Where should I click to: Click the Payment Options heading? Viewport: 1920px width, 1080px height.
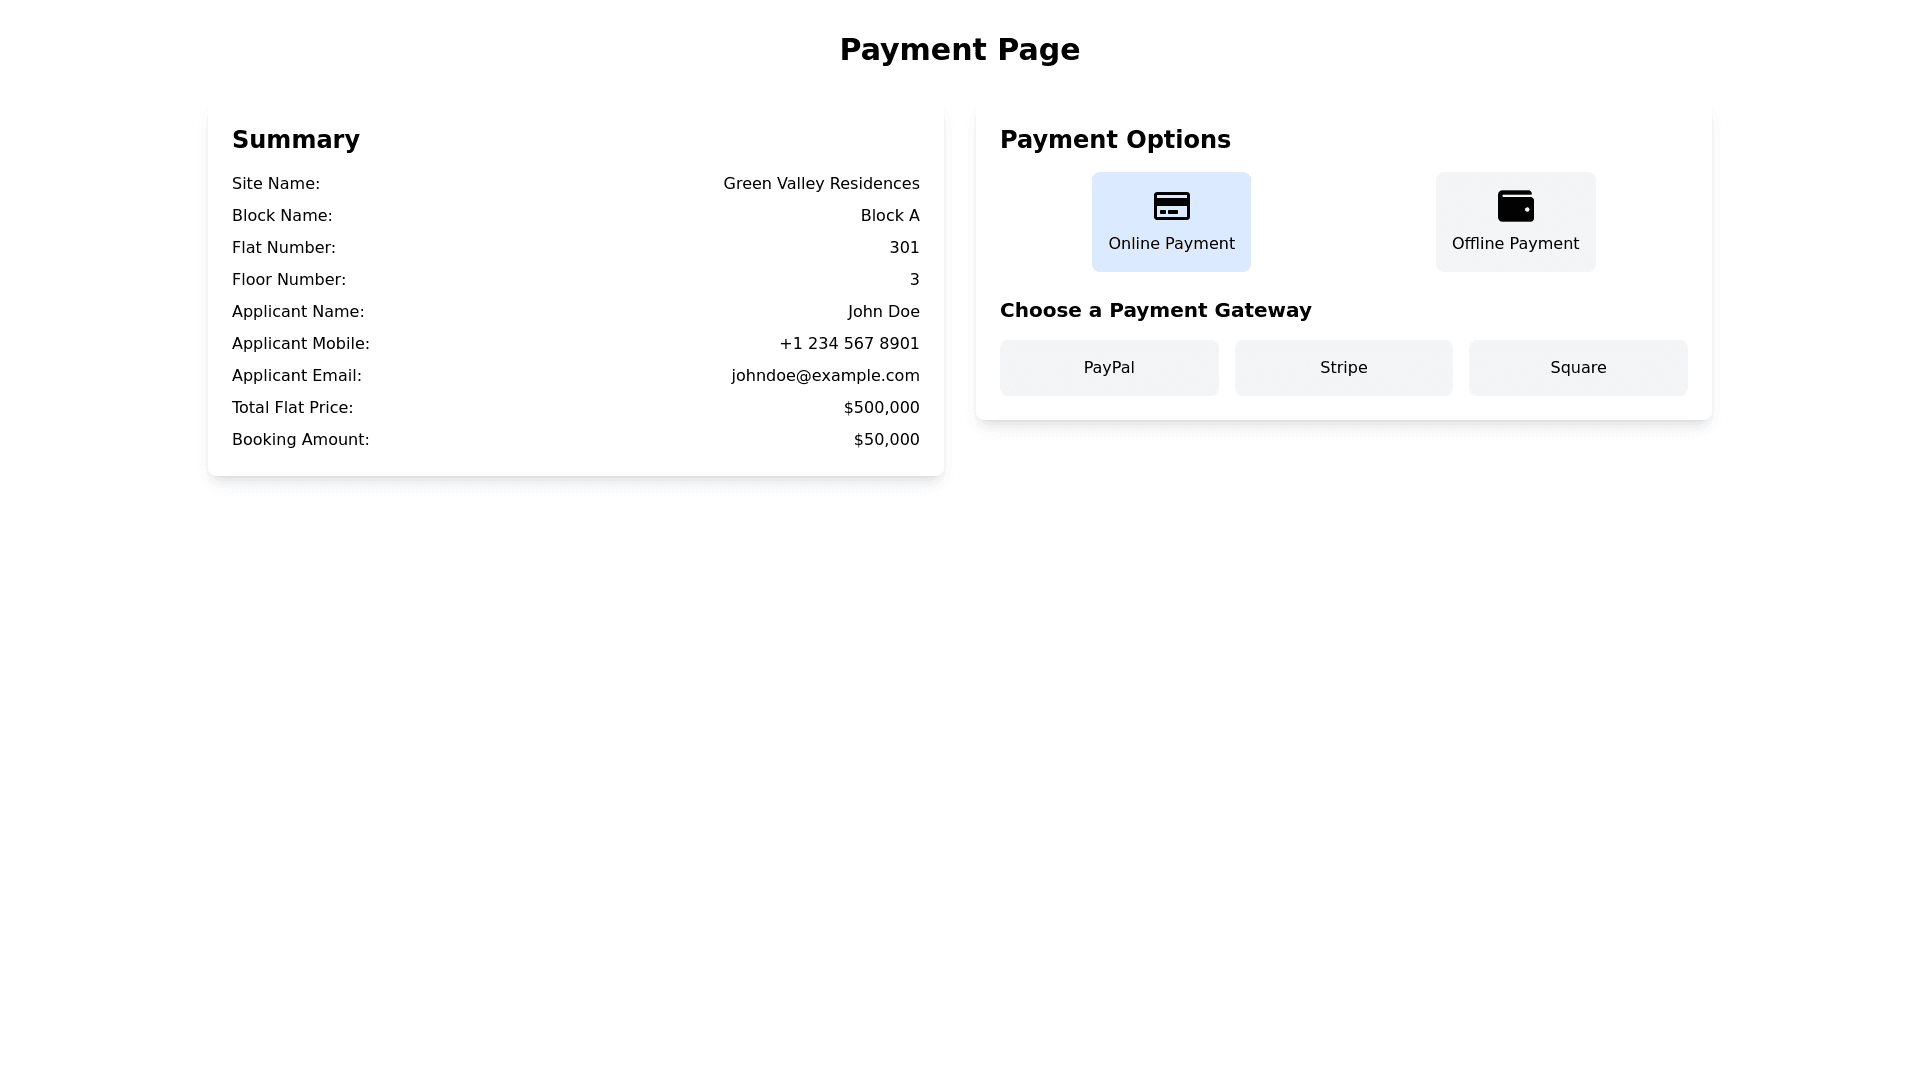tap(1114, 140)
